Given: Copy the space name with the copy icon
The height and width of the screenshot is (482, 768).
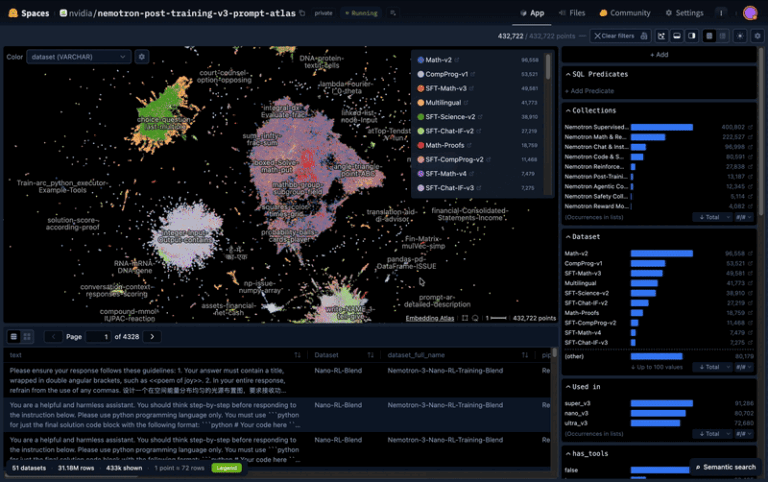Looking at the screenshot, I should coord(302,13).
